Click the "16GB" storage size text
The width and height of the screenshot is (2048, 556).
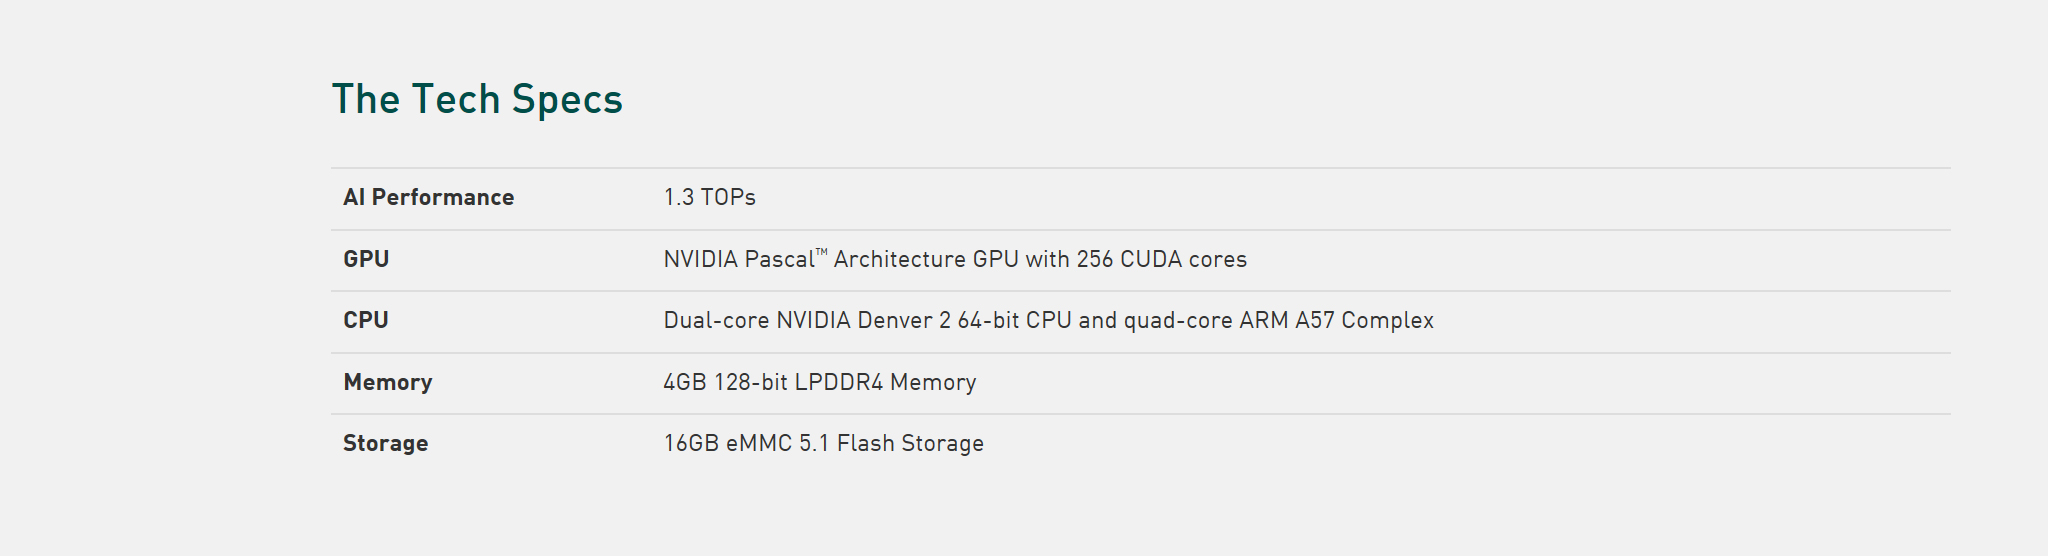click(691, 444)
